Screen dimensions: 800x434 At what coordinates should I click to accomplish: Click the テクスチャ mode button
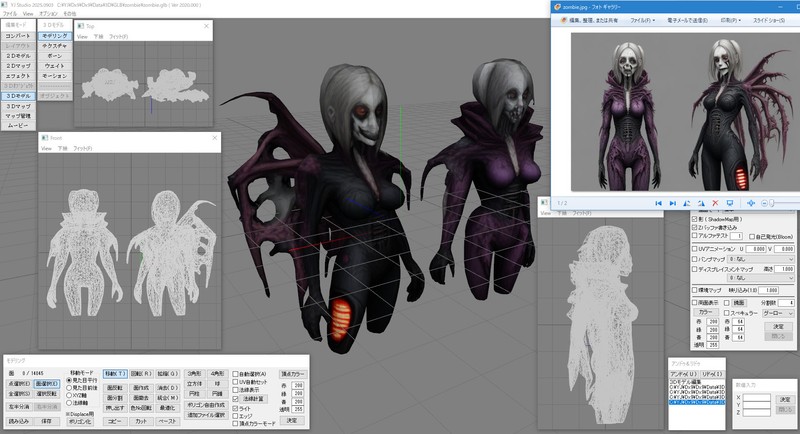pyautogui.click(x=55, y=45)
